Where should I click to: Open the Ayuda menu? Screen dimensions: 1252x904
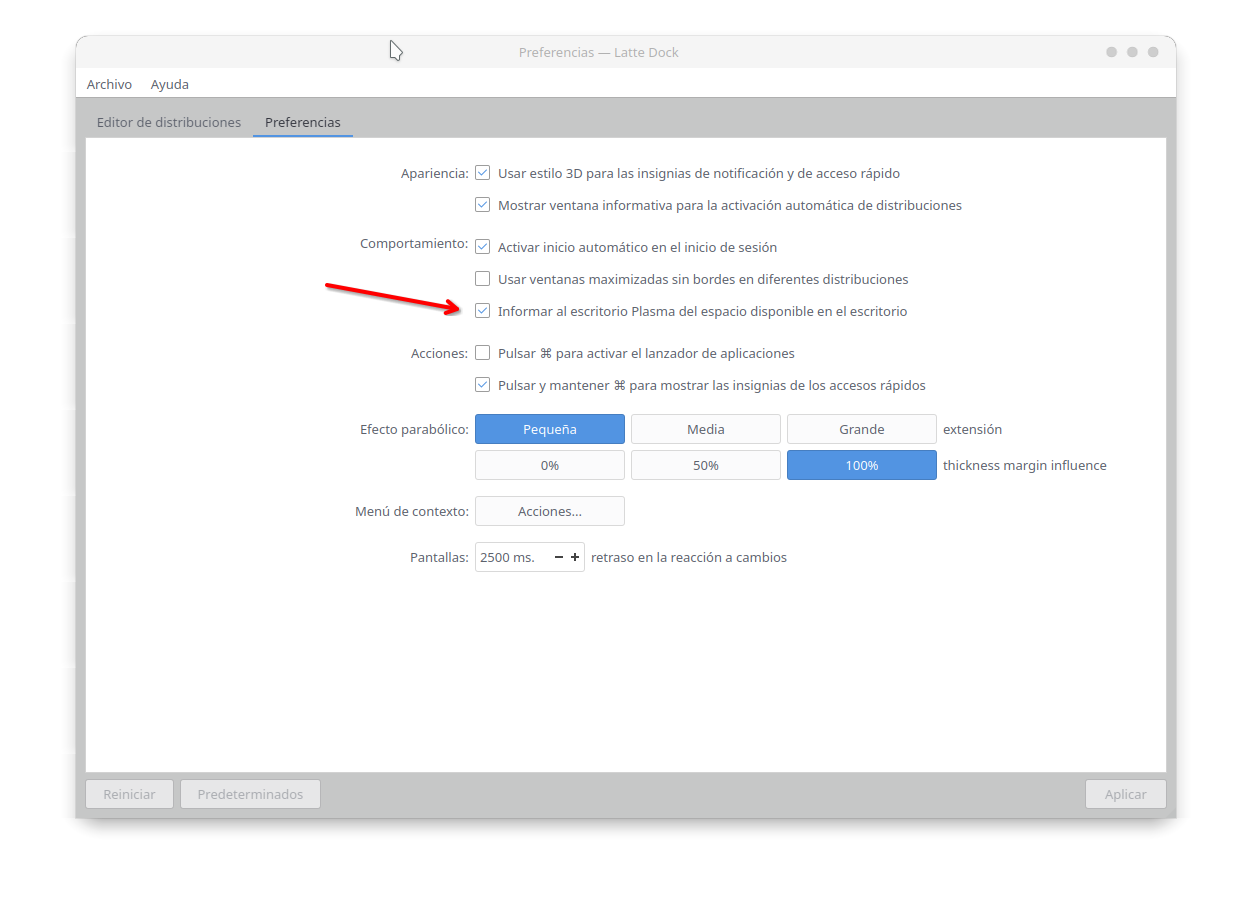click(x=170, y=84)
